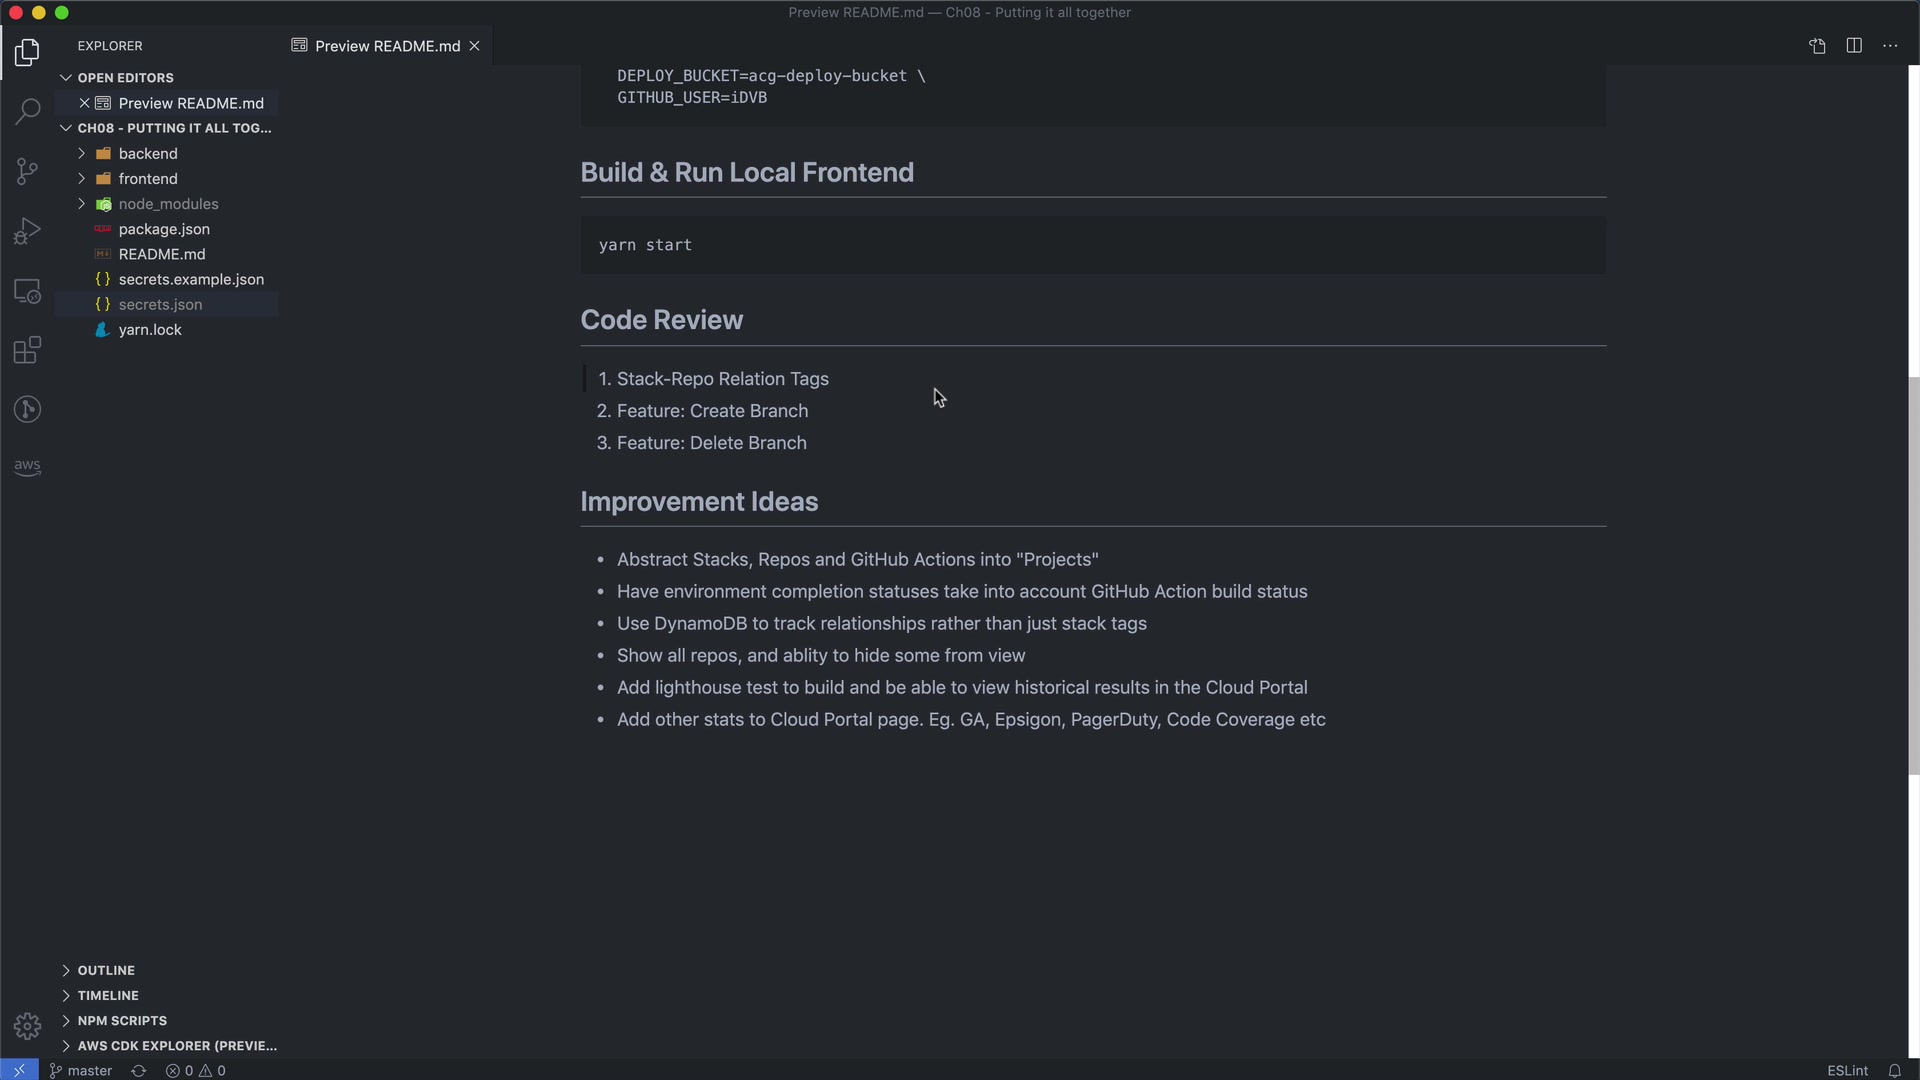The width and height of the screenshot is (1920, 1080).
Task: Click the Manage gear icon
Action: click(27, 1026)
